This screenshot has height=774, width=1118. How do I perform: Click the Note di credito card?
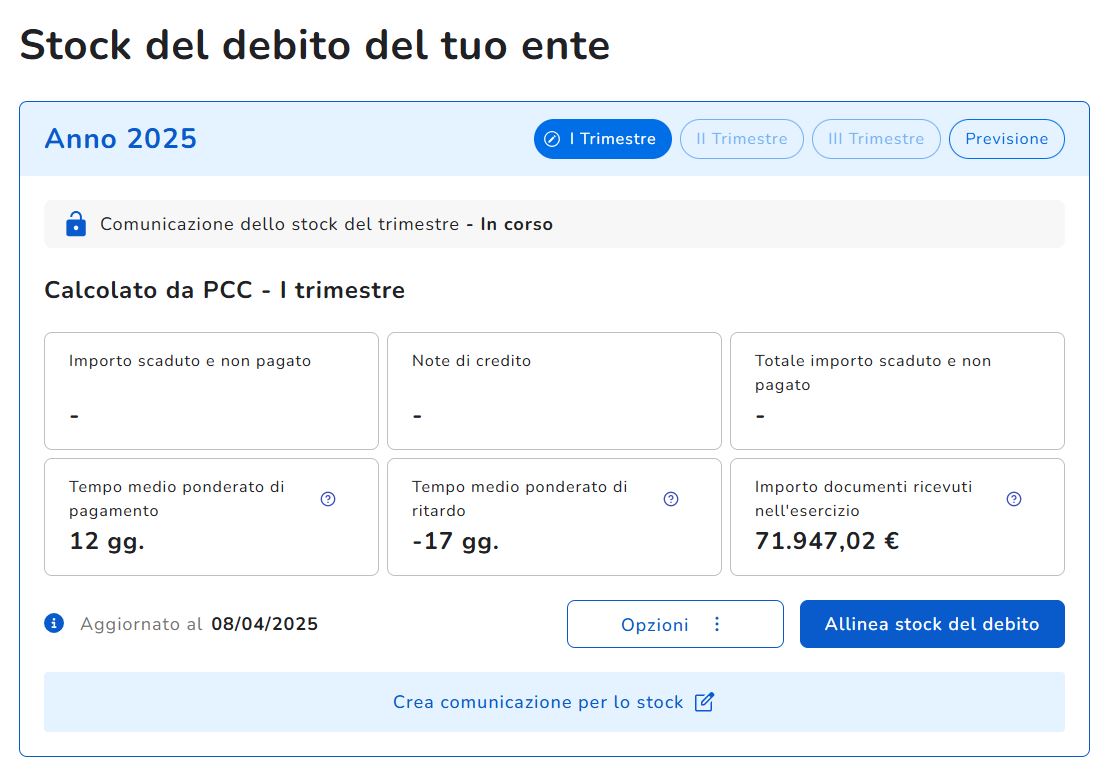coord(554,391)
